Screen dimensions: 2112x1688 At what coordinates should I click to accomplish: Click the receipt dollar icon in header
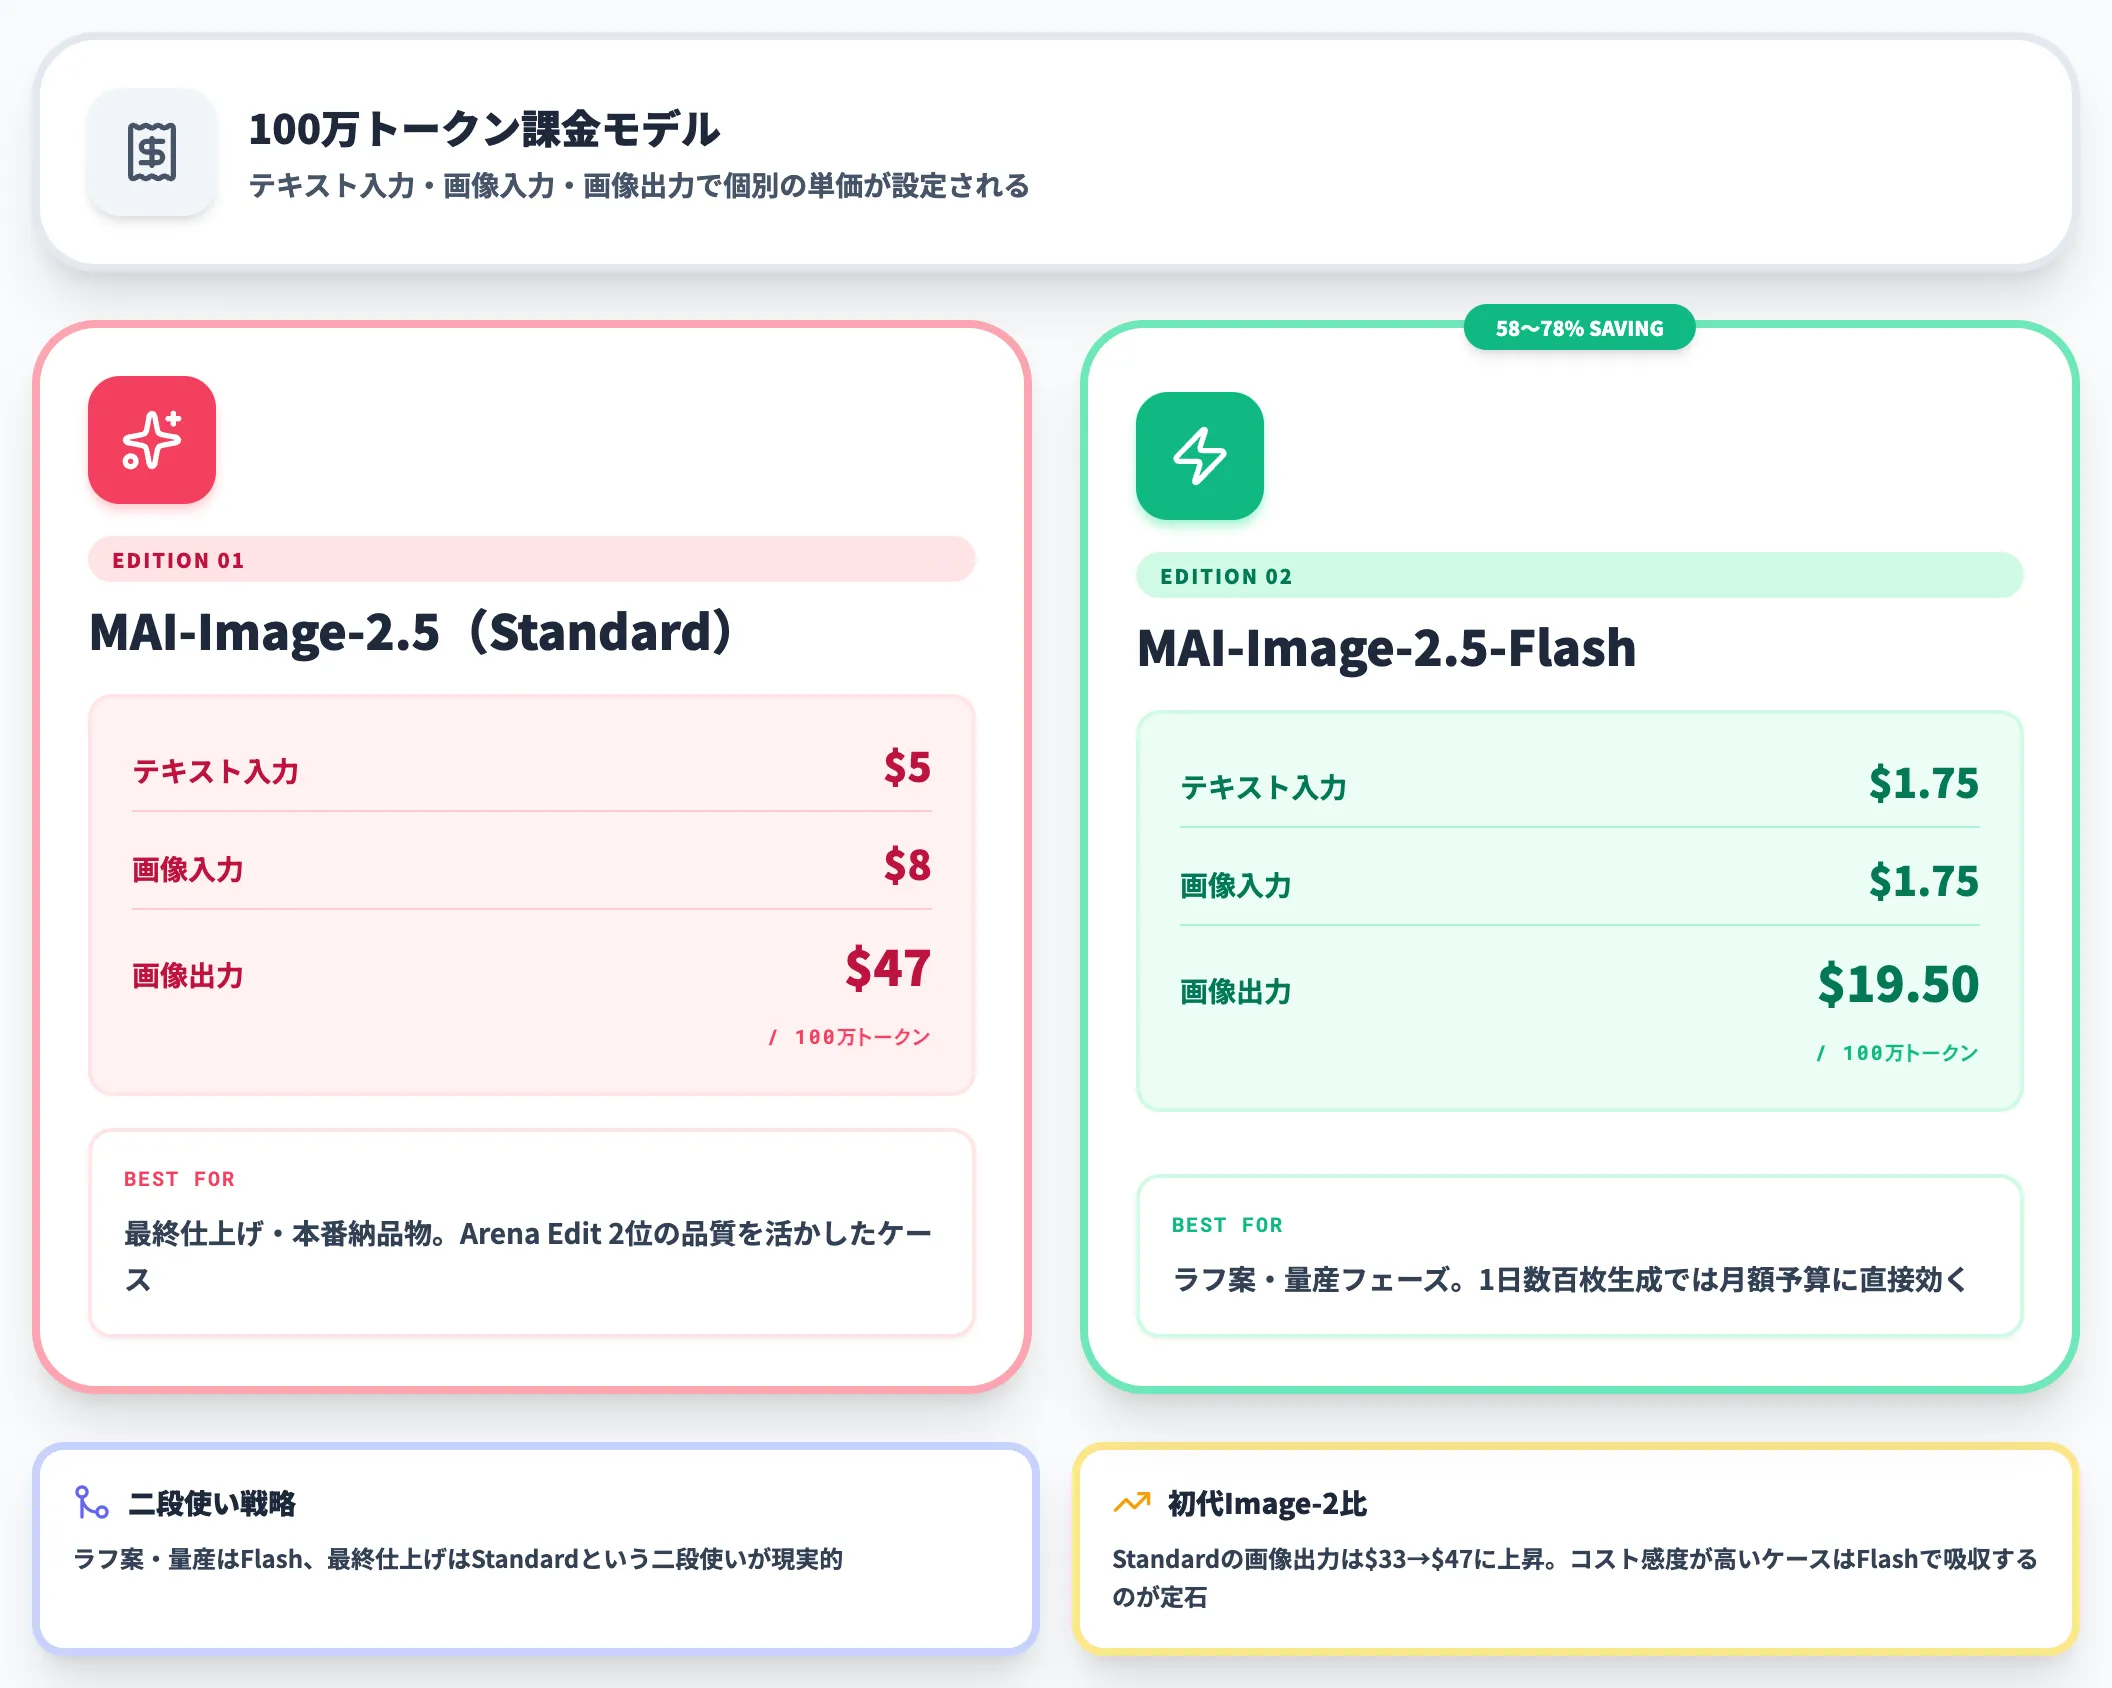[152, 152]
